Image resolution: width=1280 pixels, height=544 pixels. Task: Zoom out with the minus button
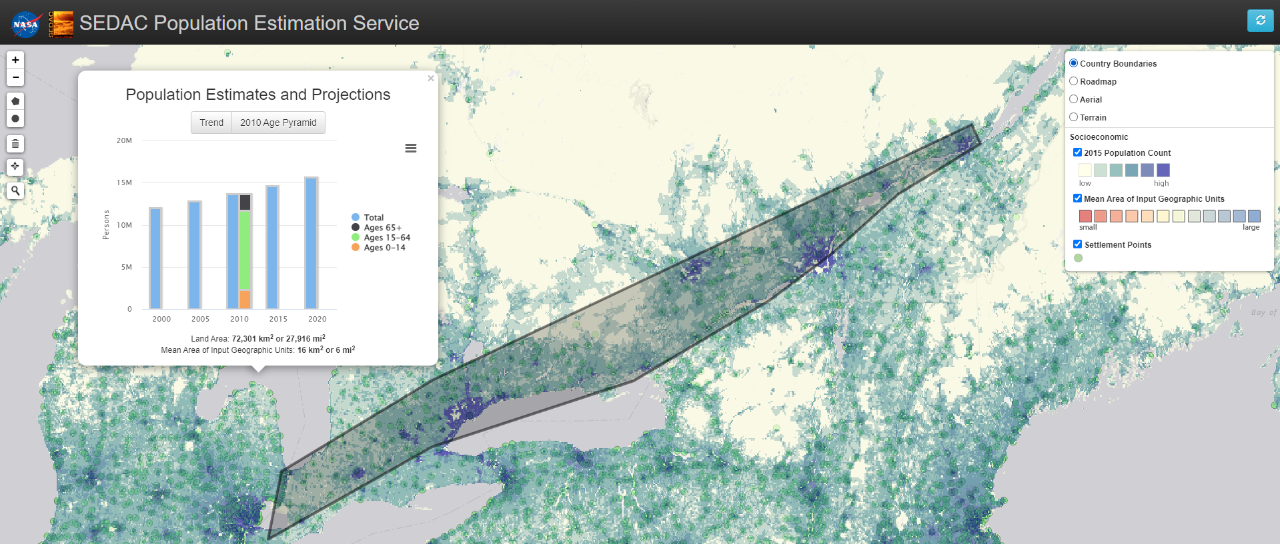click(x=15, y=77)
